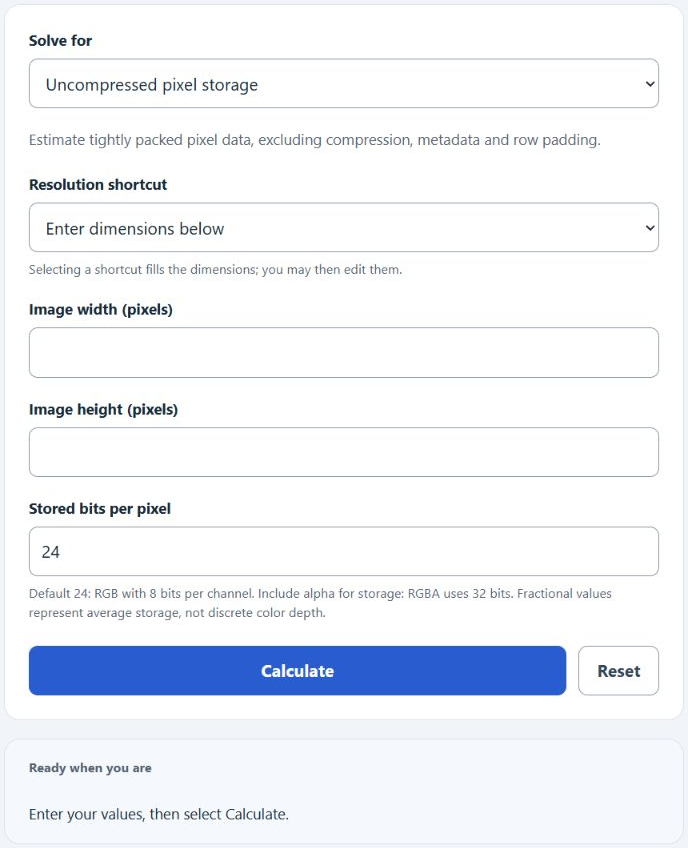Click chevron arrow beside Enter dimensions below
Viewport: 688px width, 848px height.
(x=650, y=228)
